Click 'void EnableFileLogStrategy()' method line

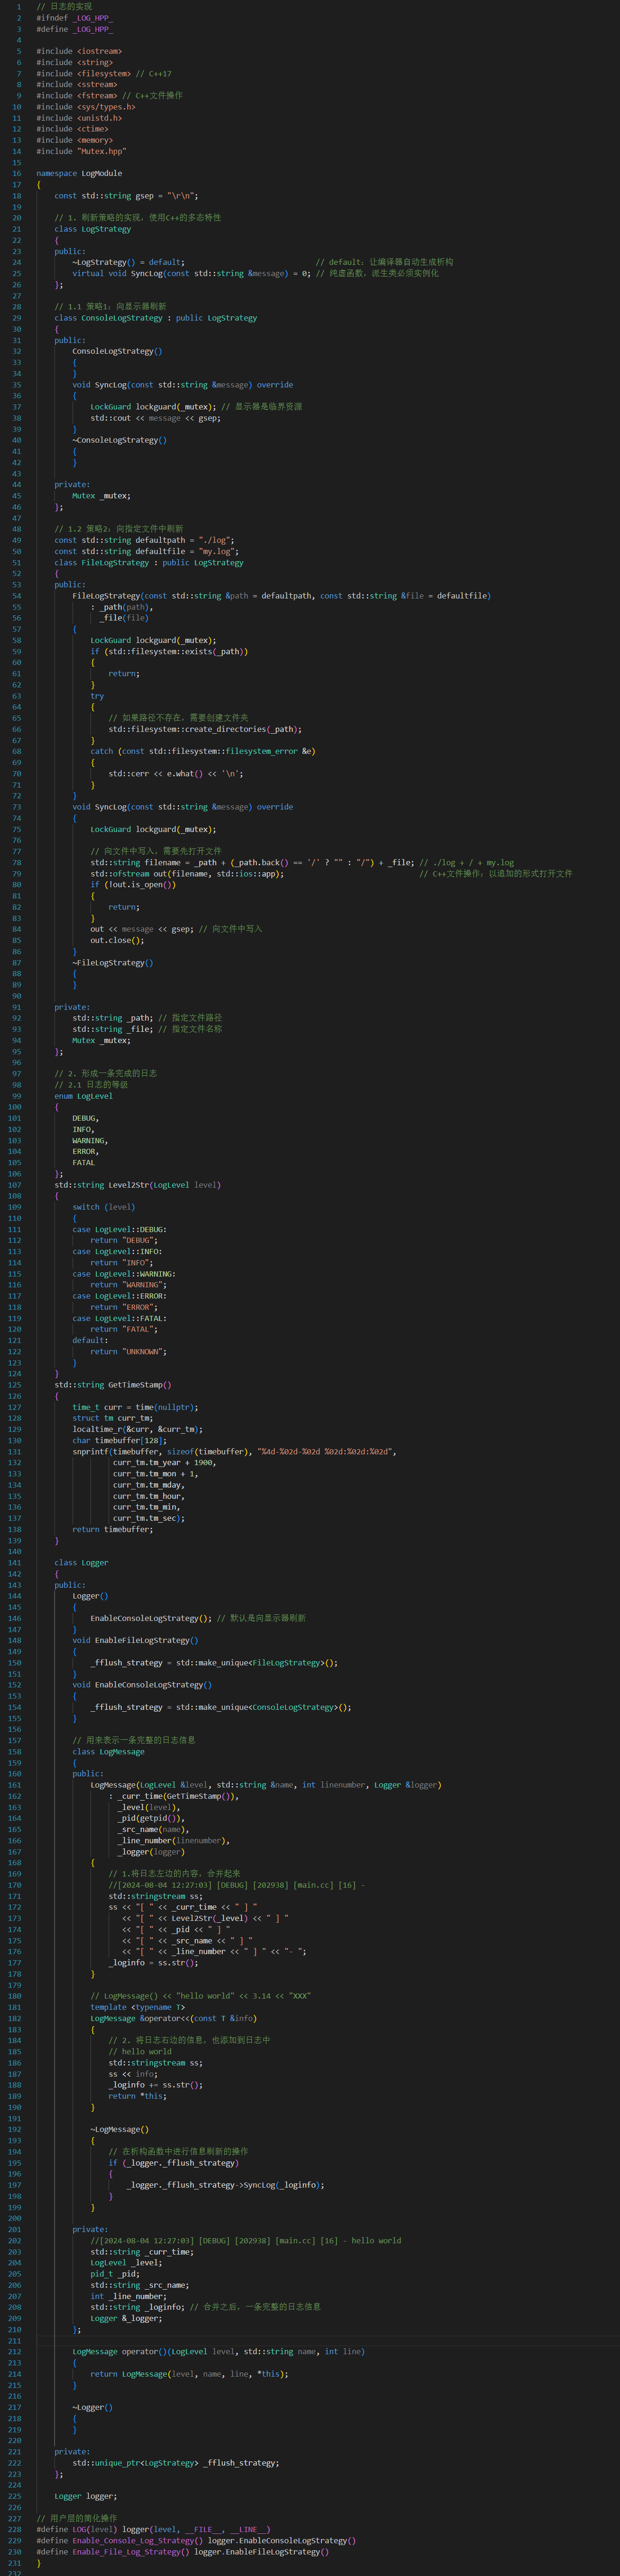135,1640
